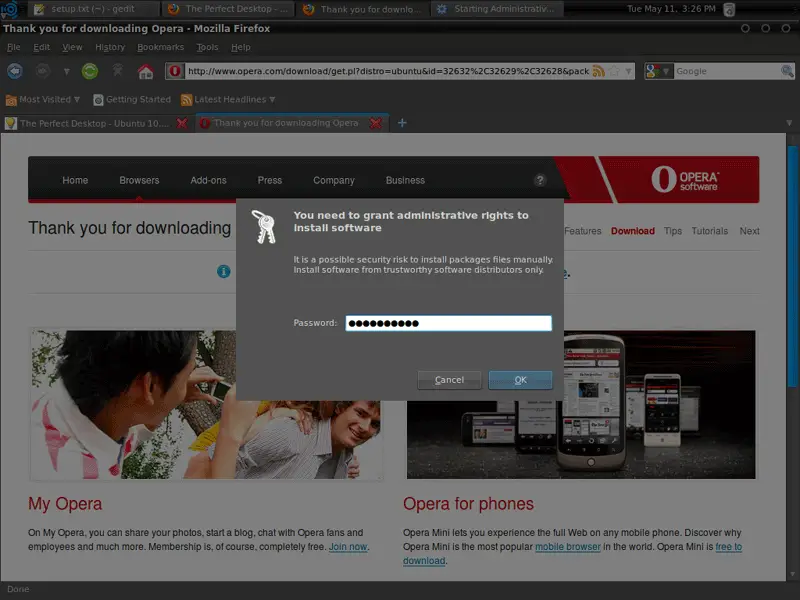
Task: Open the back/forward history dropdown arrow
Action: pyautogui.click(x=66, y=71)
